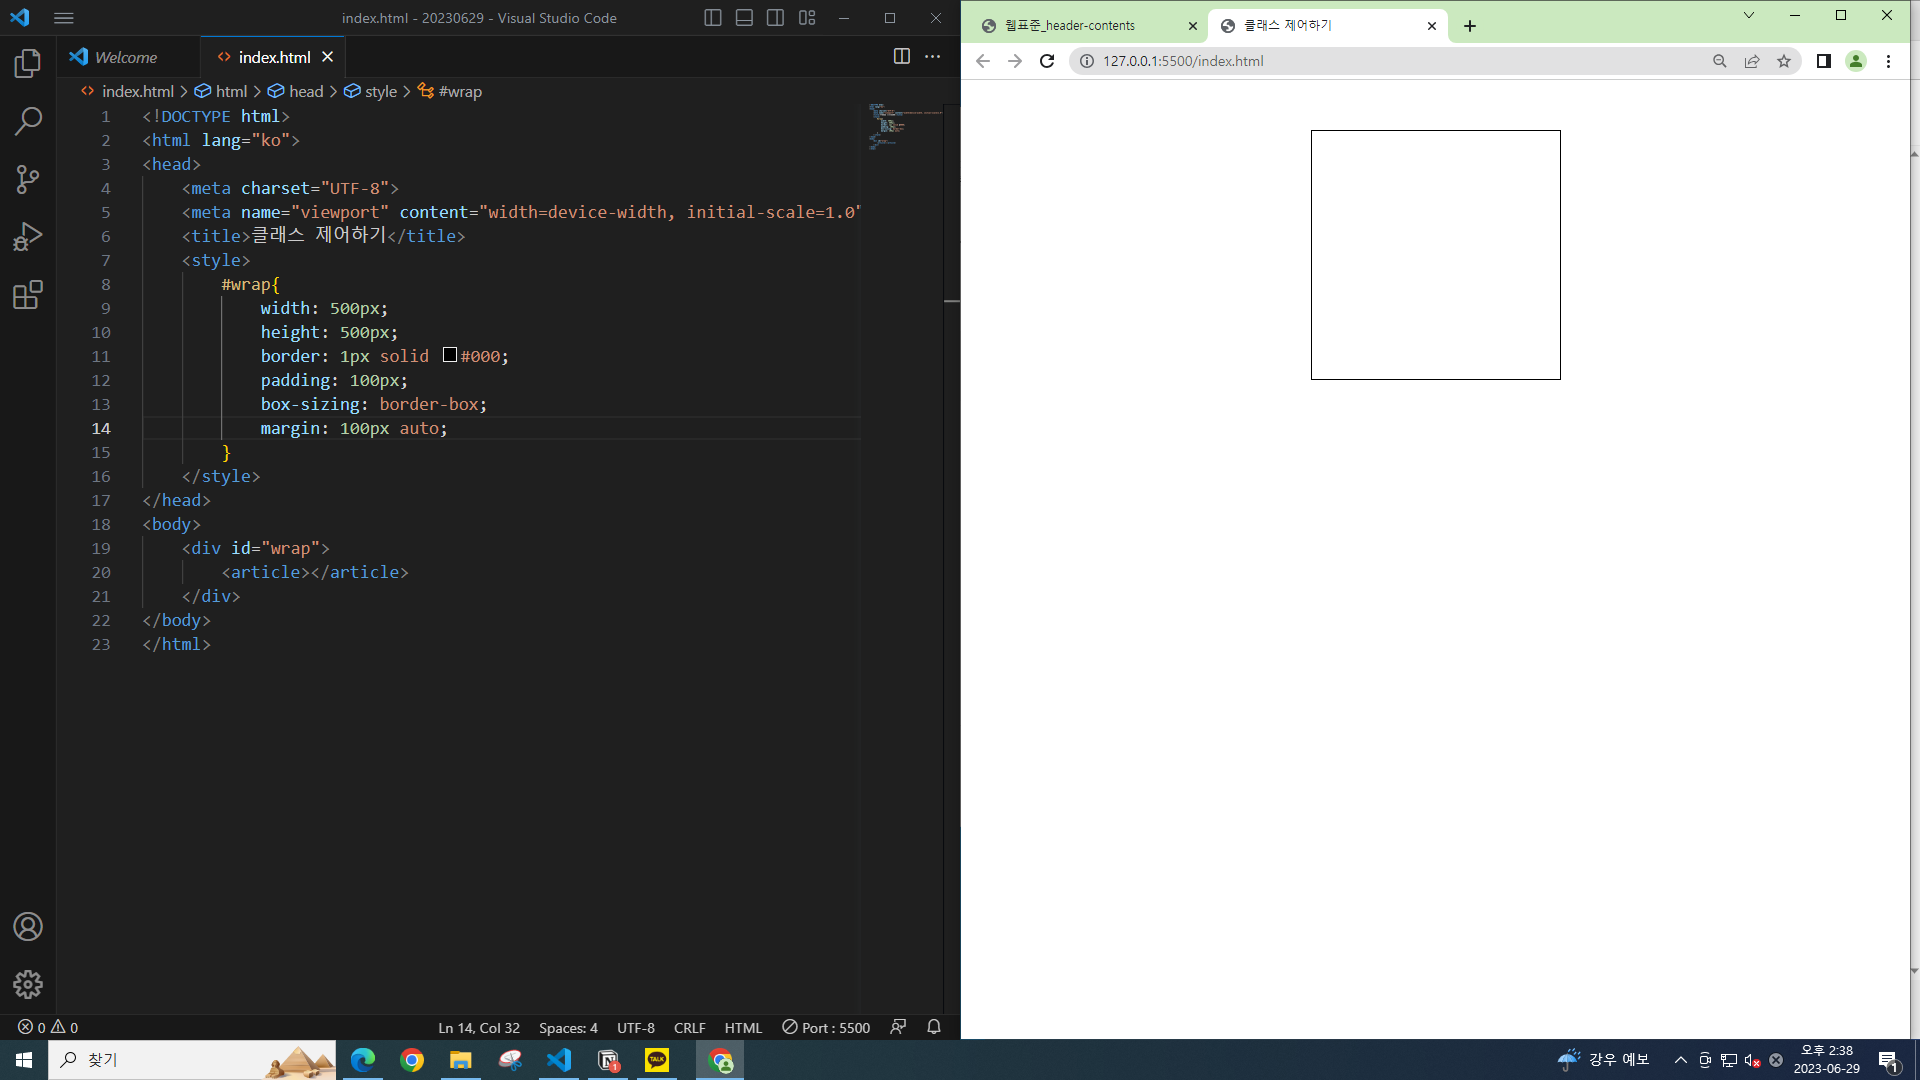Toggle Panel layout button in title bar

coord(744,18)
